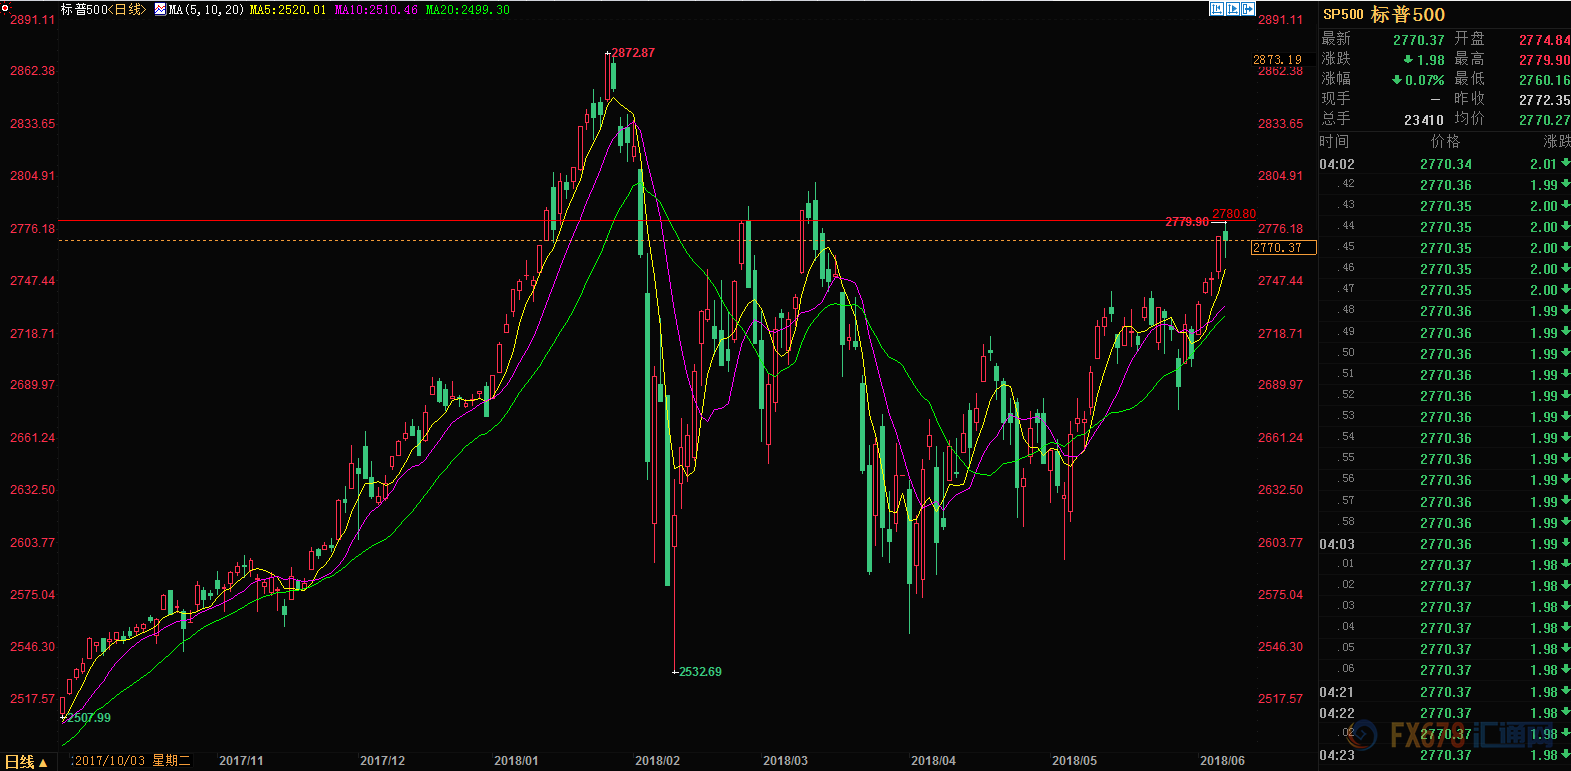
Task: Click the 最新 value 2770.37
Action: [x=1418, y=40]
